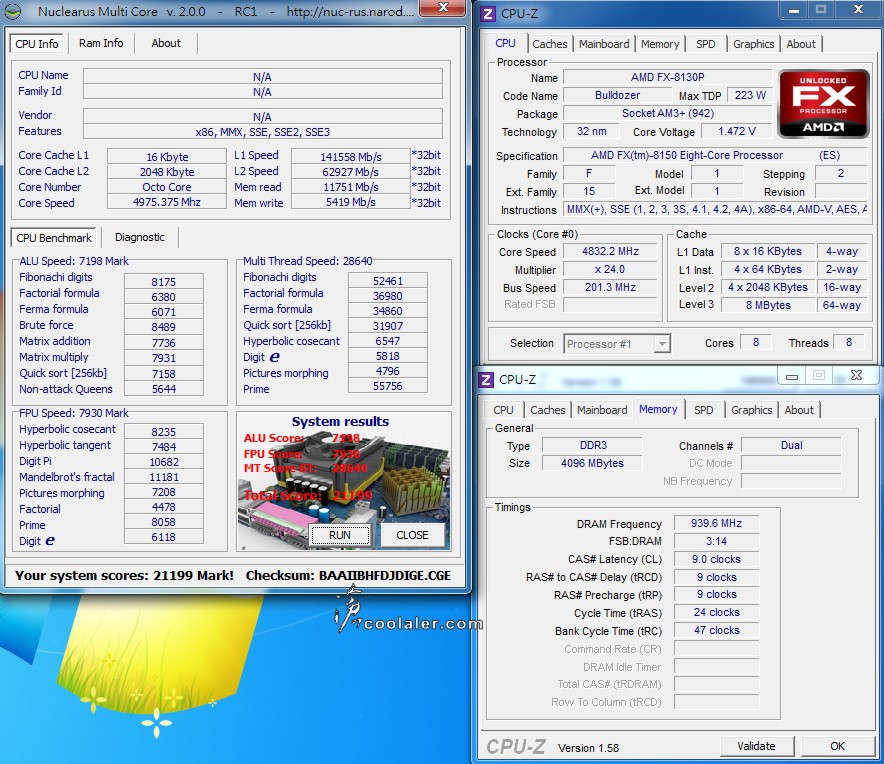Screen dimensions: 884x764
Task: Open the Mainboard tab in the upper CPU-Z window
Action: (x=604, y=44)
